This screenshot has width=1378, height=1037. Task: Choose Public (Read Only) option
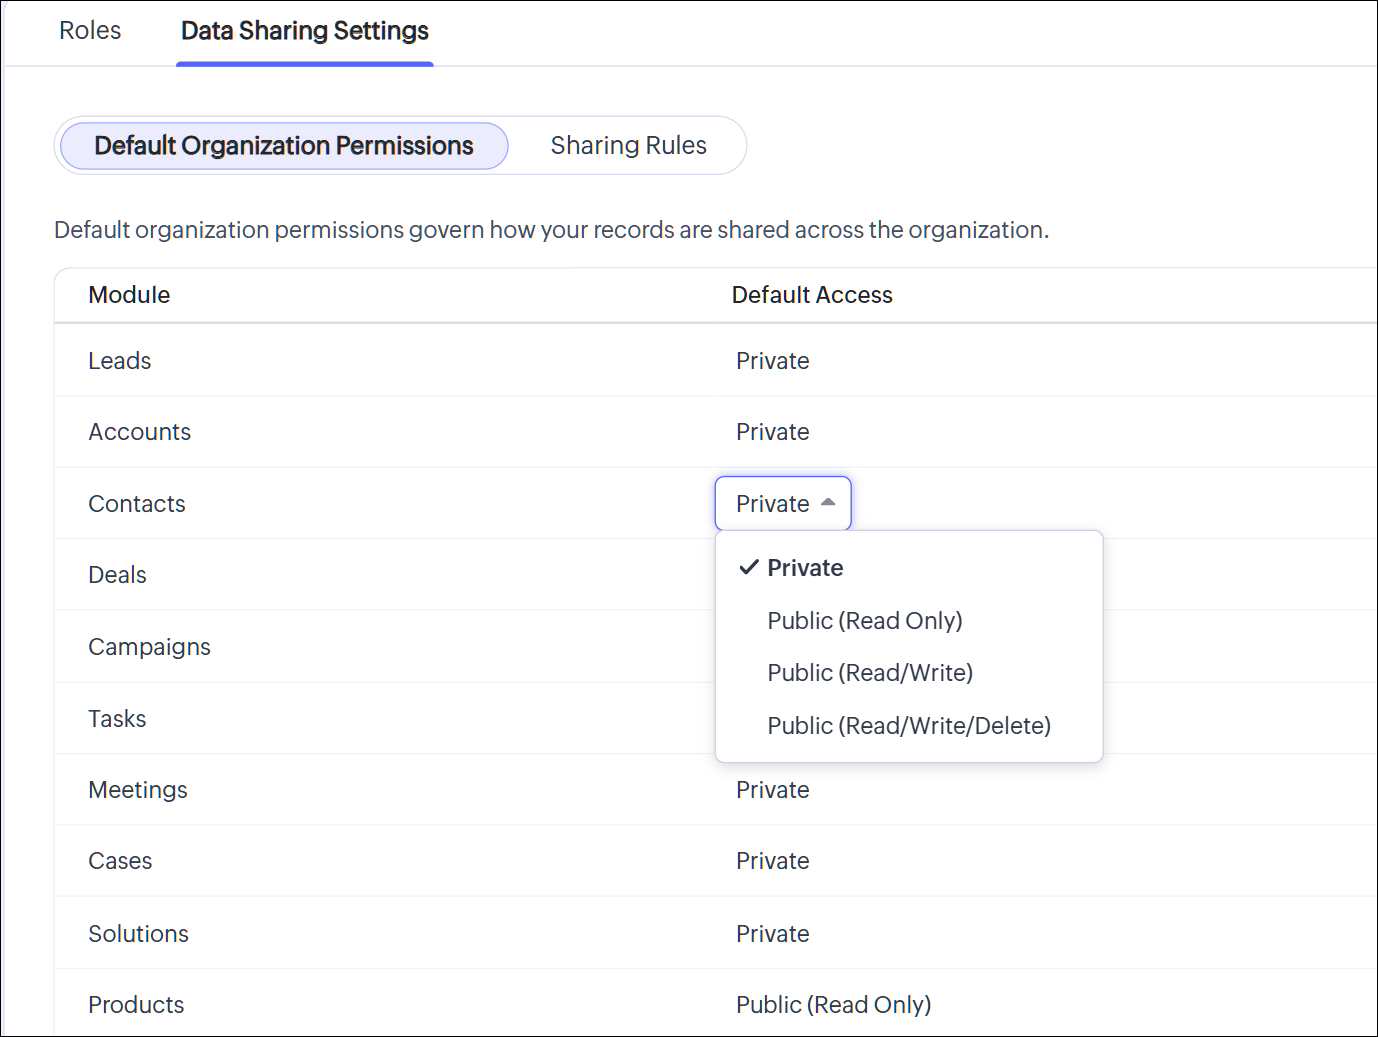pos(864,621)
